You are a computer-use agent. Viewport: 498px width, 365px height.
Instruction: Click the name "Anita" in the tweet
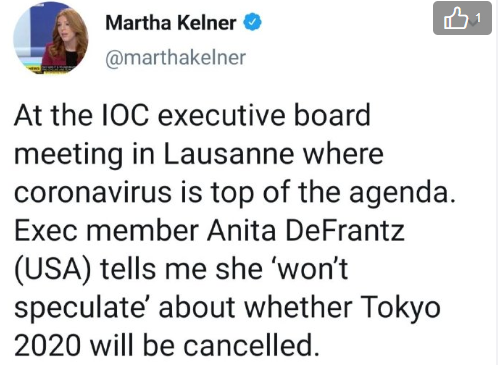pos(241,231)
